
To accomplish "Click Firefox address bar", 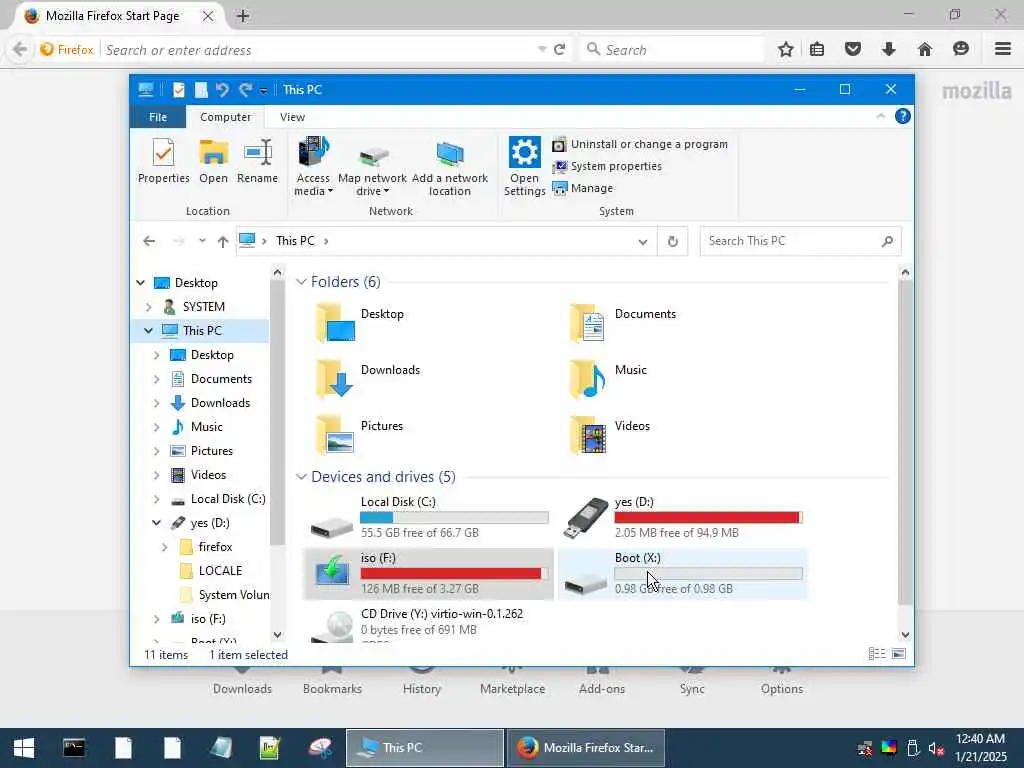I will (x=320, y=50).
